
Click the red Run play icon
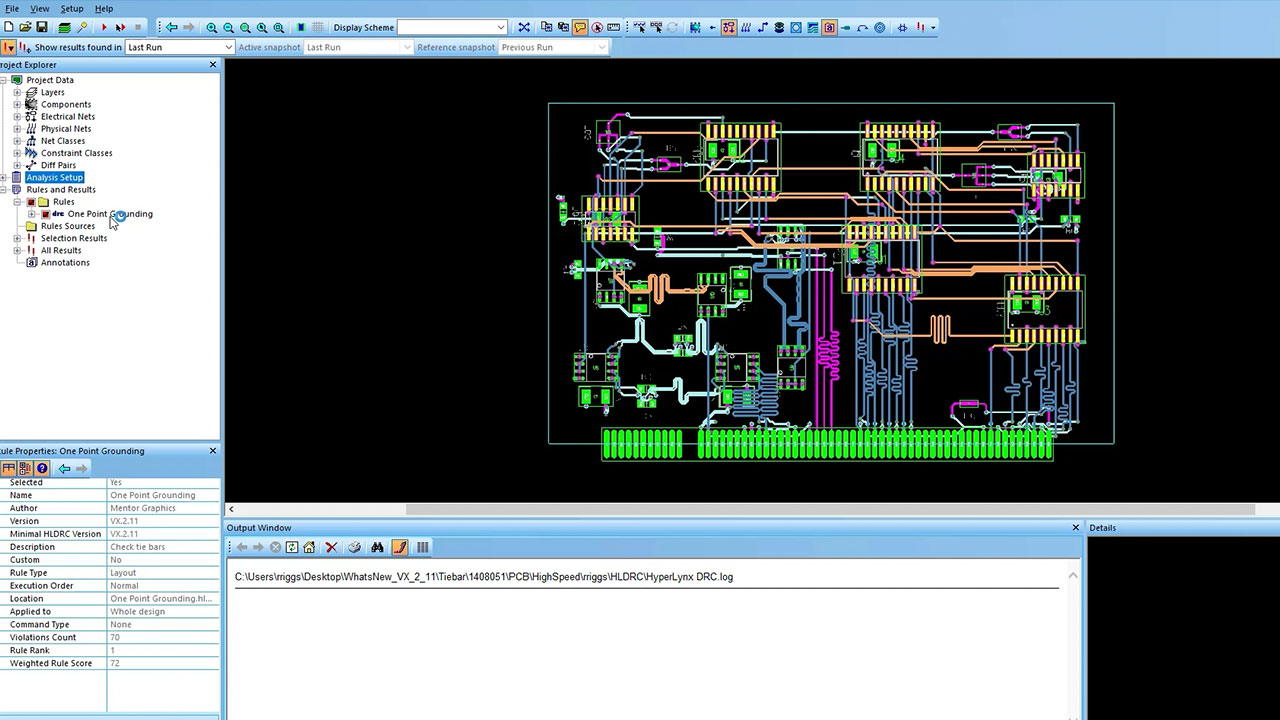tap(104, 27)
